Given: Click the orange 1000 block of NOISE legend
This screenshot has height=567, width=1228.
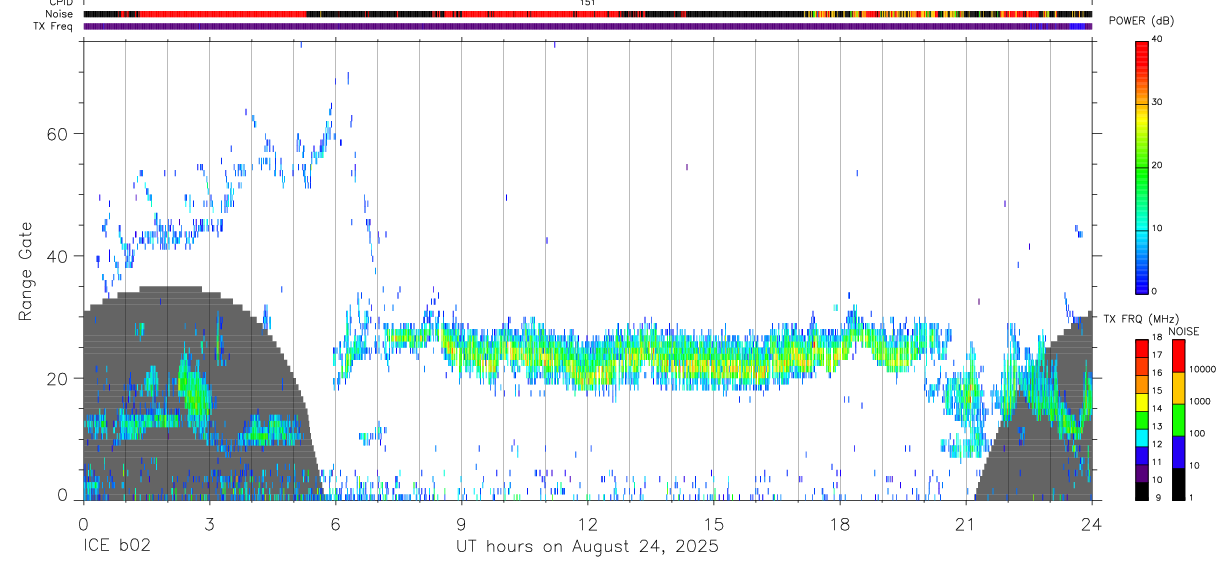Looking at the screenshot, I should (1177, 388).
